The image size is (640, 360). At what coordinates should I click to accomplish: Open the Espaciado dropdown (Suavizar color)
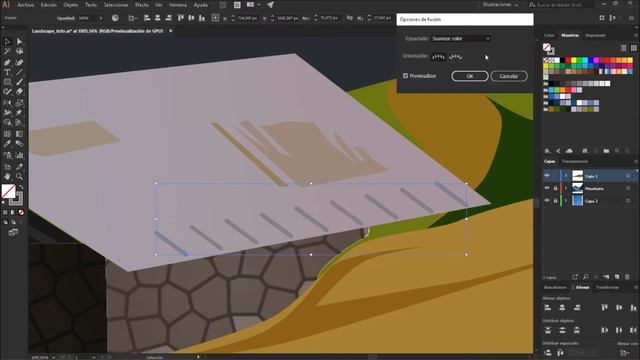coord(461,38)
